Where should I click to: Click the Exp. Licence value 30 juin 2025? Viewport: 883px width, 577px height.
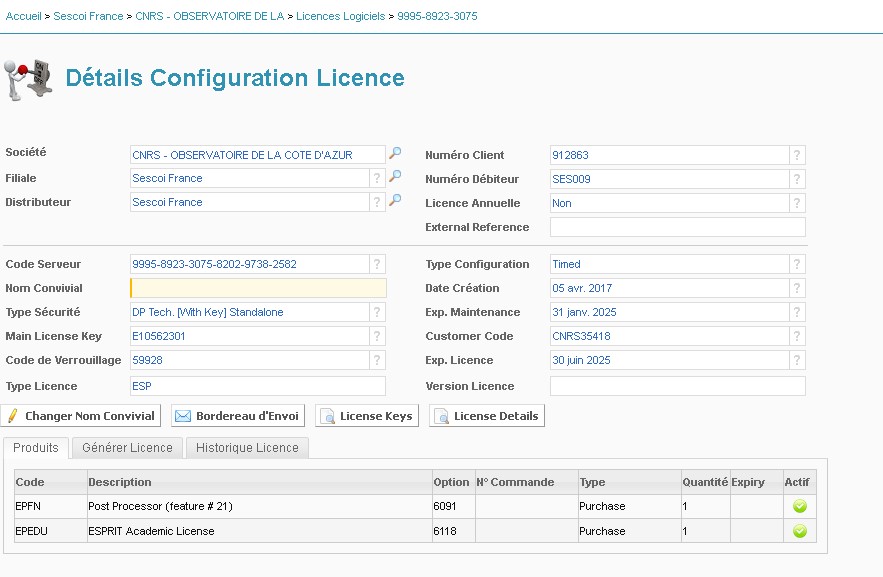[x=581, y=360]
